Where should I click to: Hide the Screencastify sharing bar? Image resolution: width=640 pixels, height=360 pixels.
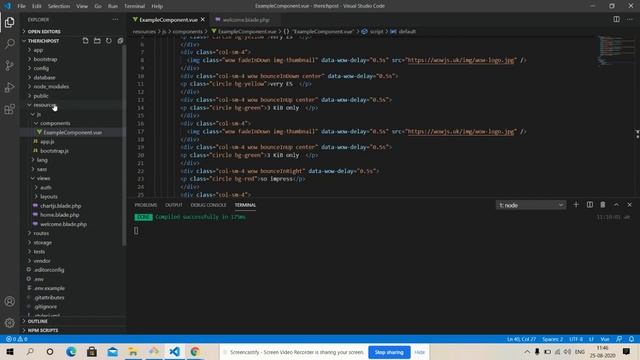pyautogui.click(x=420, y=352)
